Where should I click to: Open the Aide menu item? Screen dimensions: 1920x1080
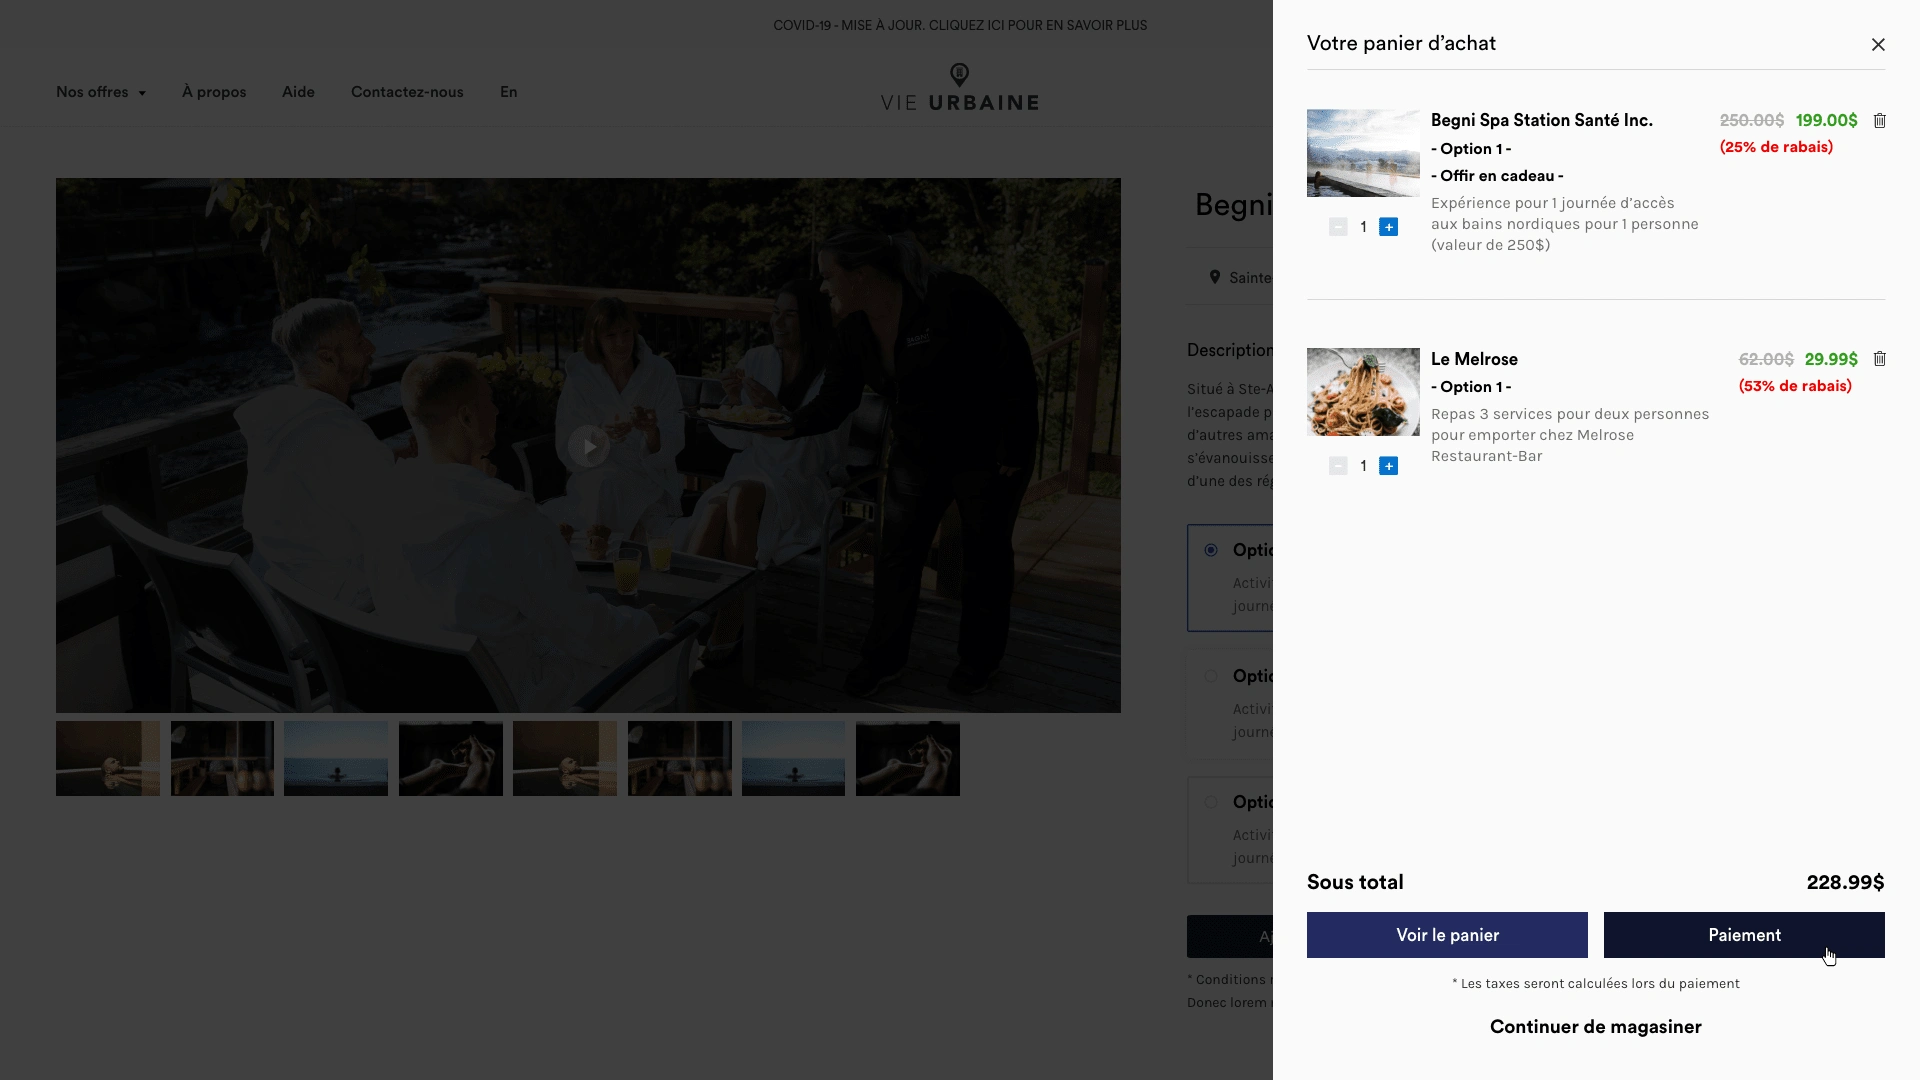tap(298, 92)
